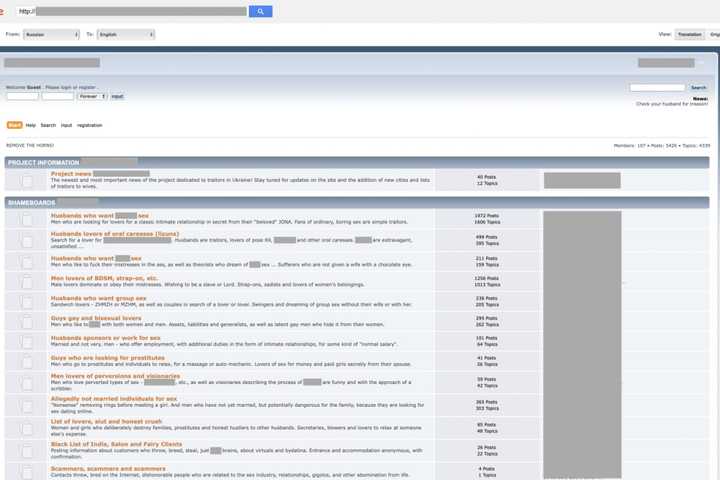This screenshot has height=480, width=720.
Task: Open Men lovers of perversions and visionaries board
Action: point(115,376)
